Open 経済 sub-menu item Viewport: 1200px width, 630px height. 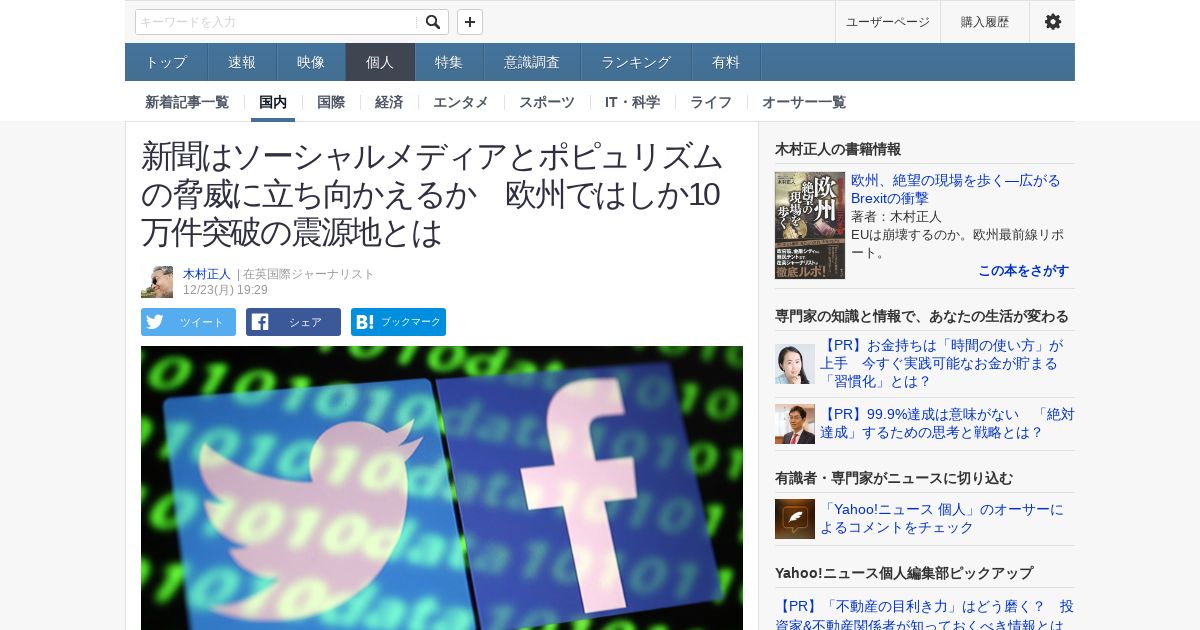click(389, 102)
